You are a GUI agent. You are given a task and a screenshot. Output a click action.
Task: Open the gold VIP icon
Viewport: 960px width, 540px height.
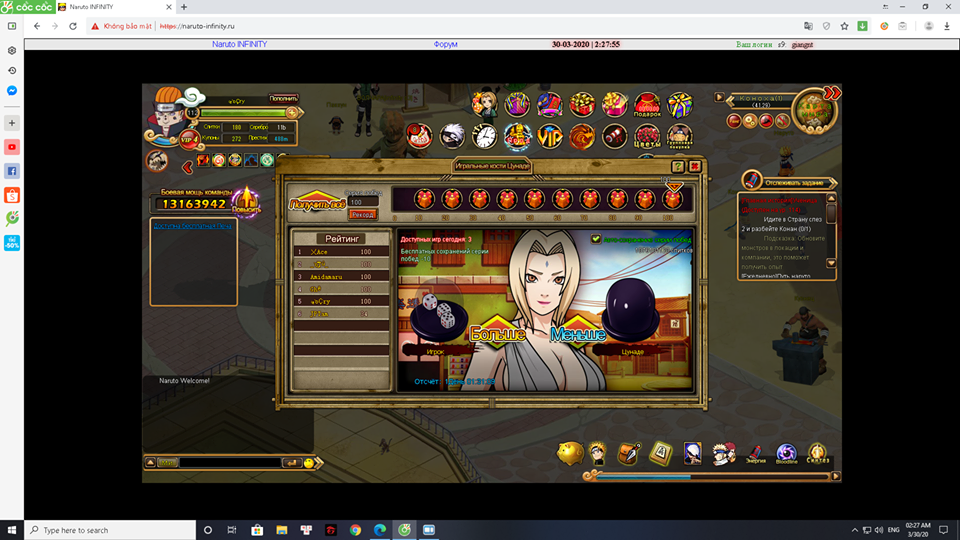550,137
